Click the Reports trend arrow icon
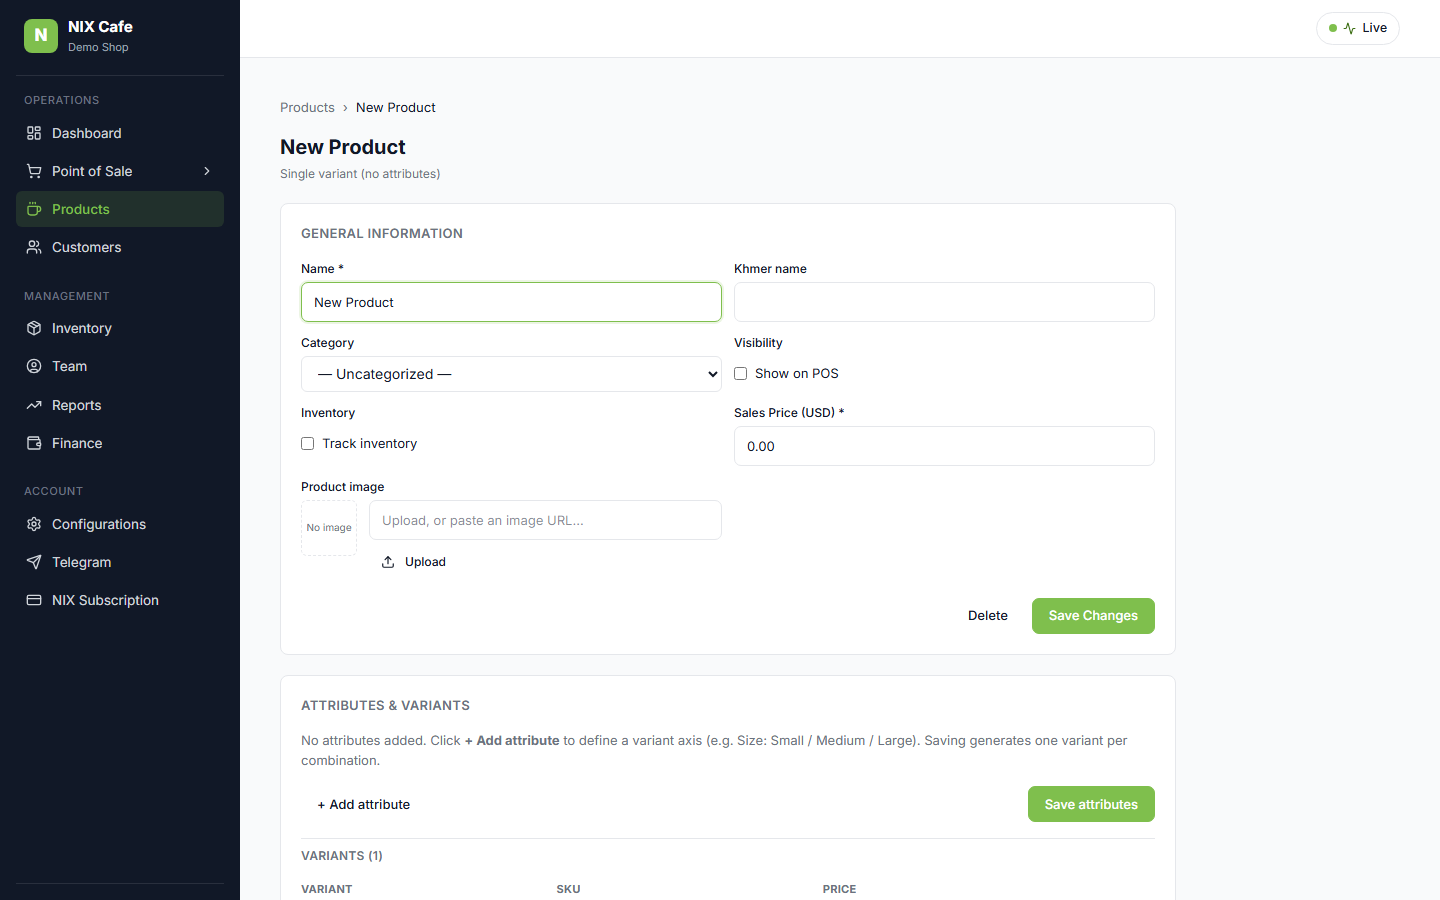 (34, 405)
